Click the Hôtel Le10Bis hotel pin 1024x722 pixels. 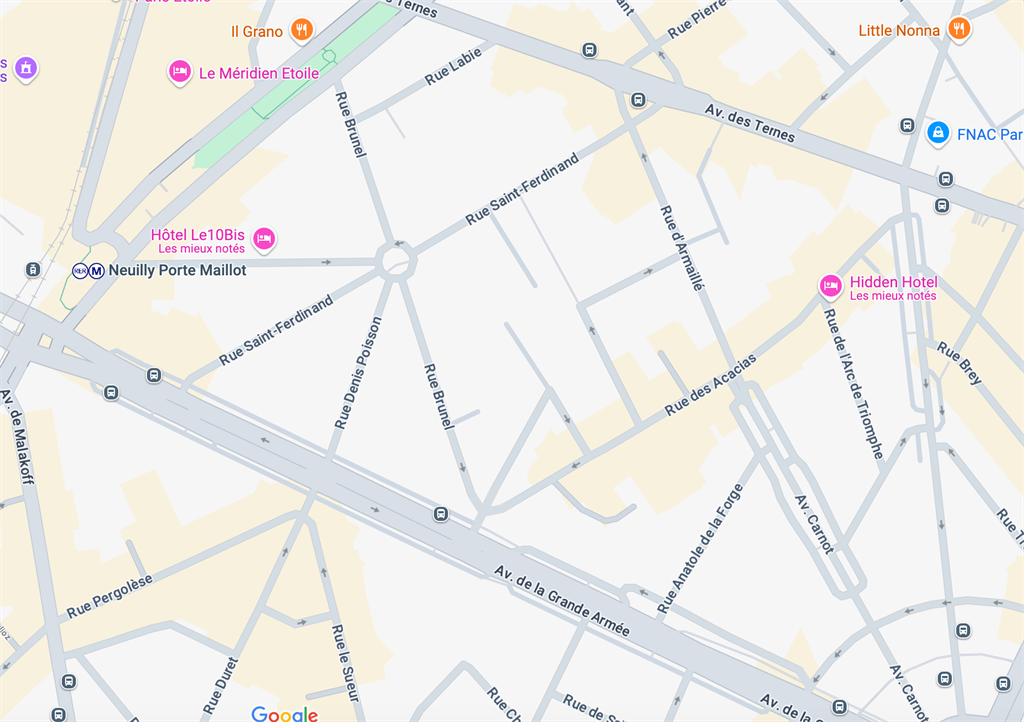point(264,238)
